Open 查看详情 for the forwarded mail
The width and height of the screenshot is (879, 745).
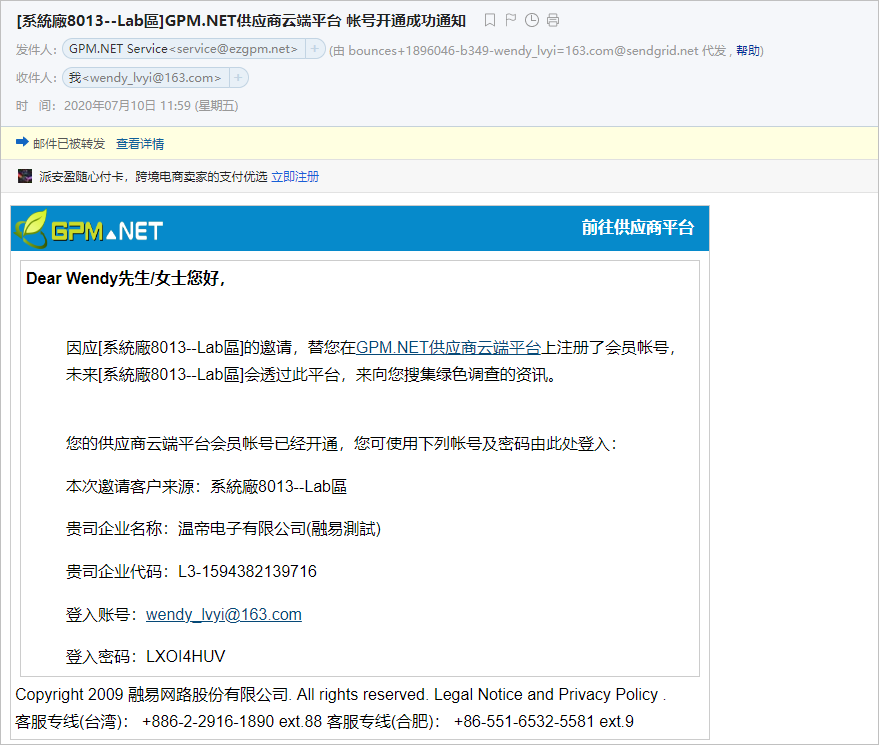tap(140, 144)
